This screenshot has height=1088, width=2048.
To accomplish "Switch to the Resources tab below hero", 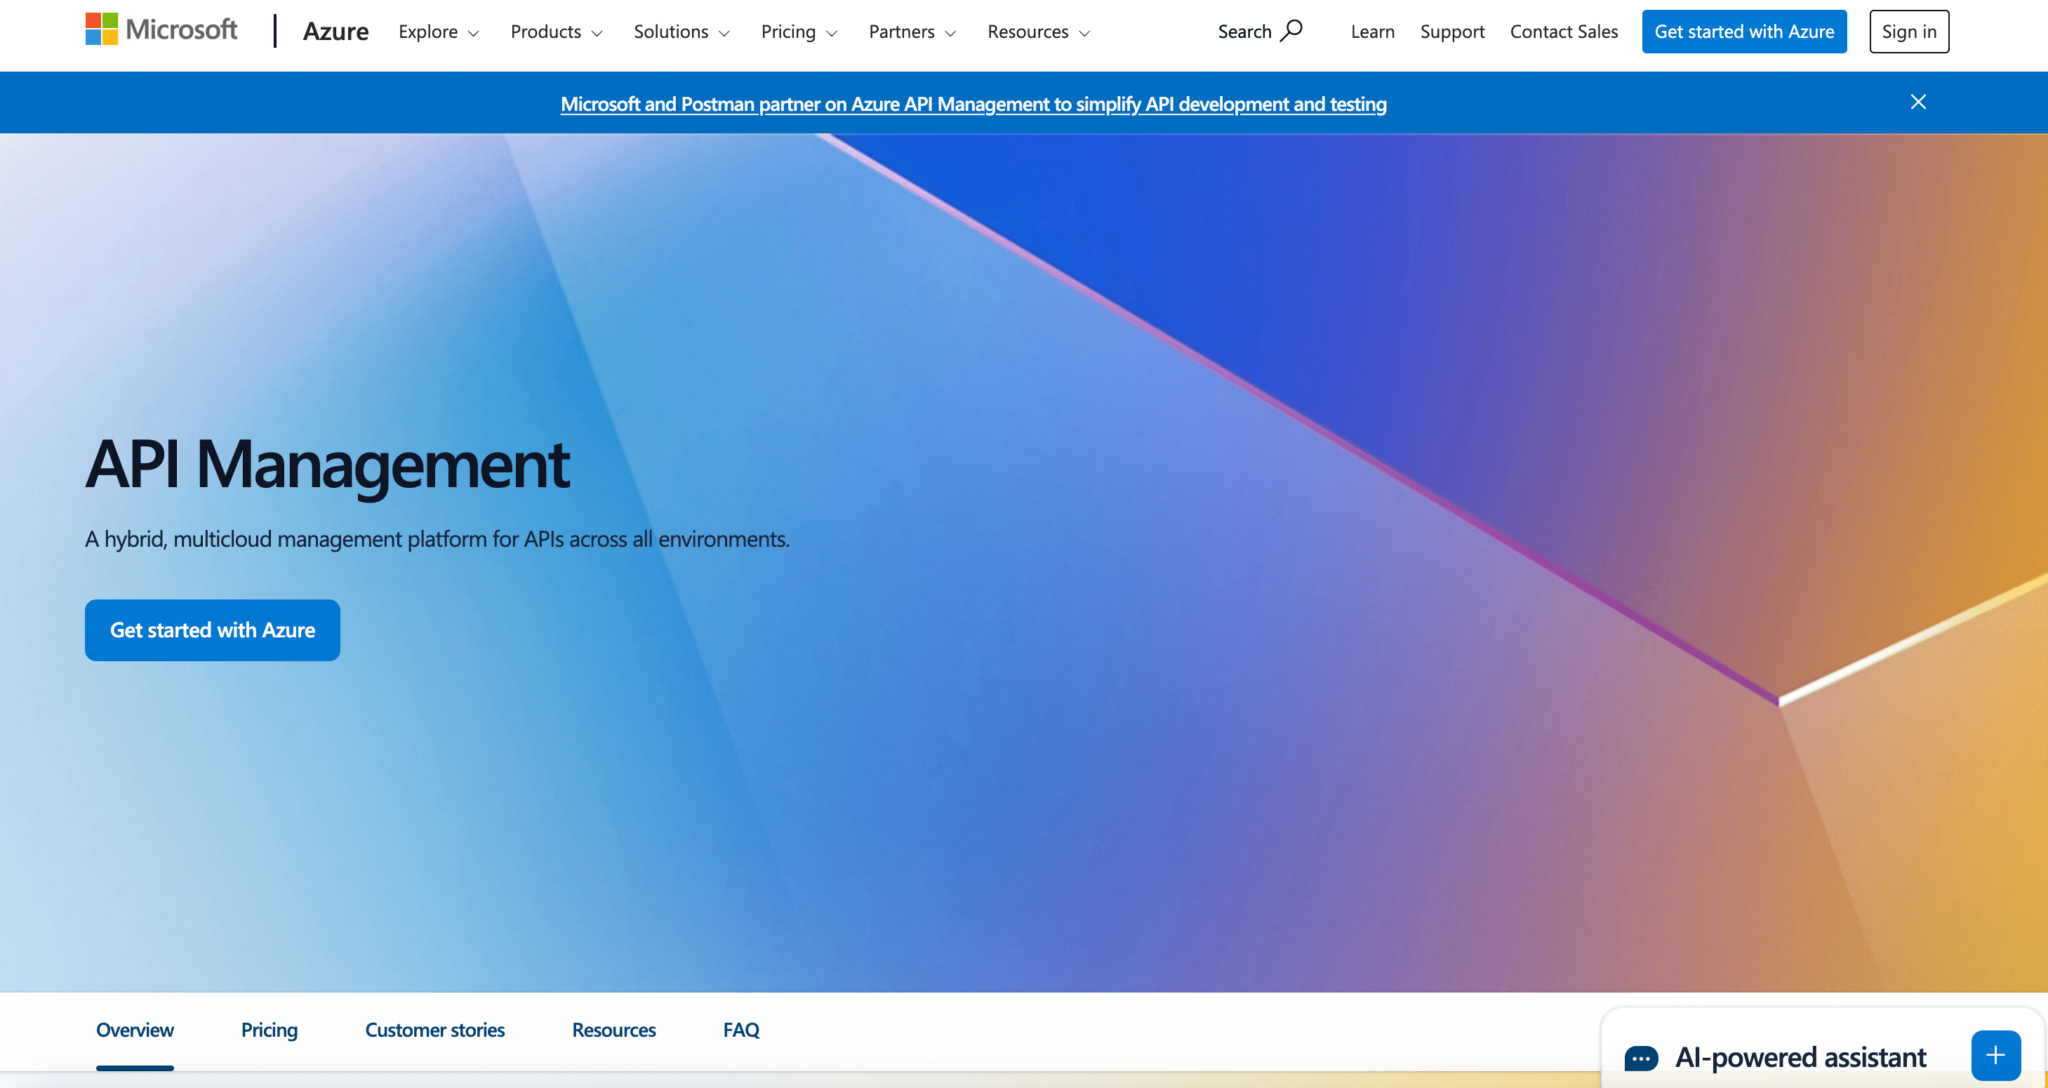I will coord(614,1030).
